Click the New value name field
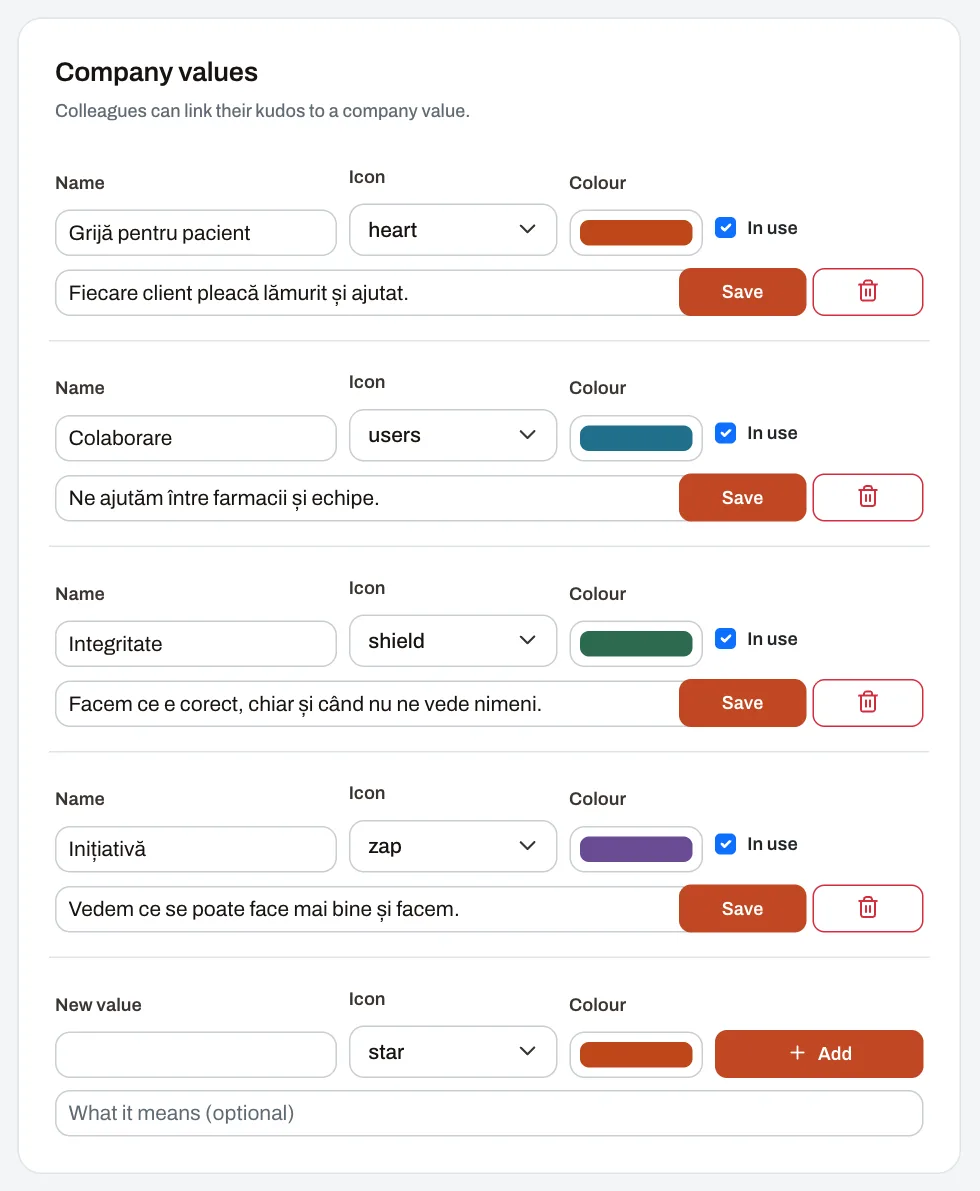The image size is (980, 1191). (x=196, y=1054)
